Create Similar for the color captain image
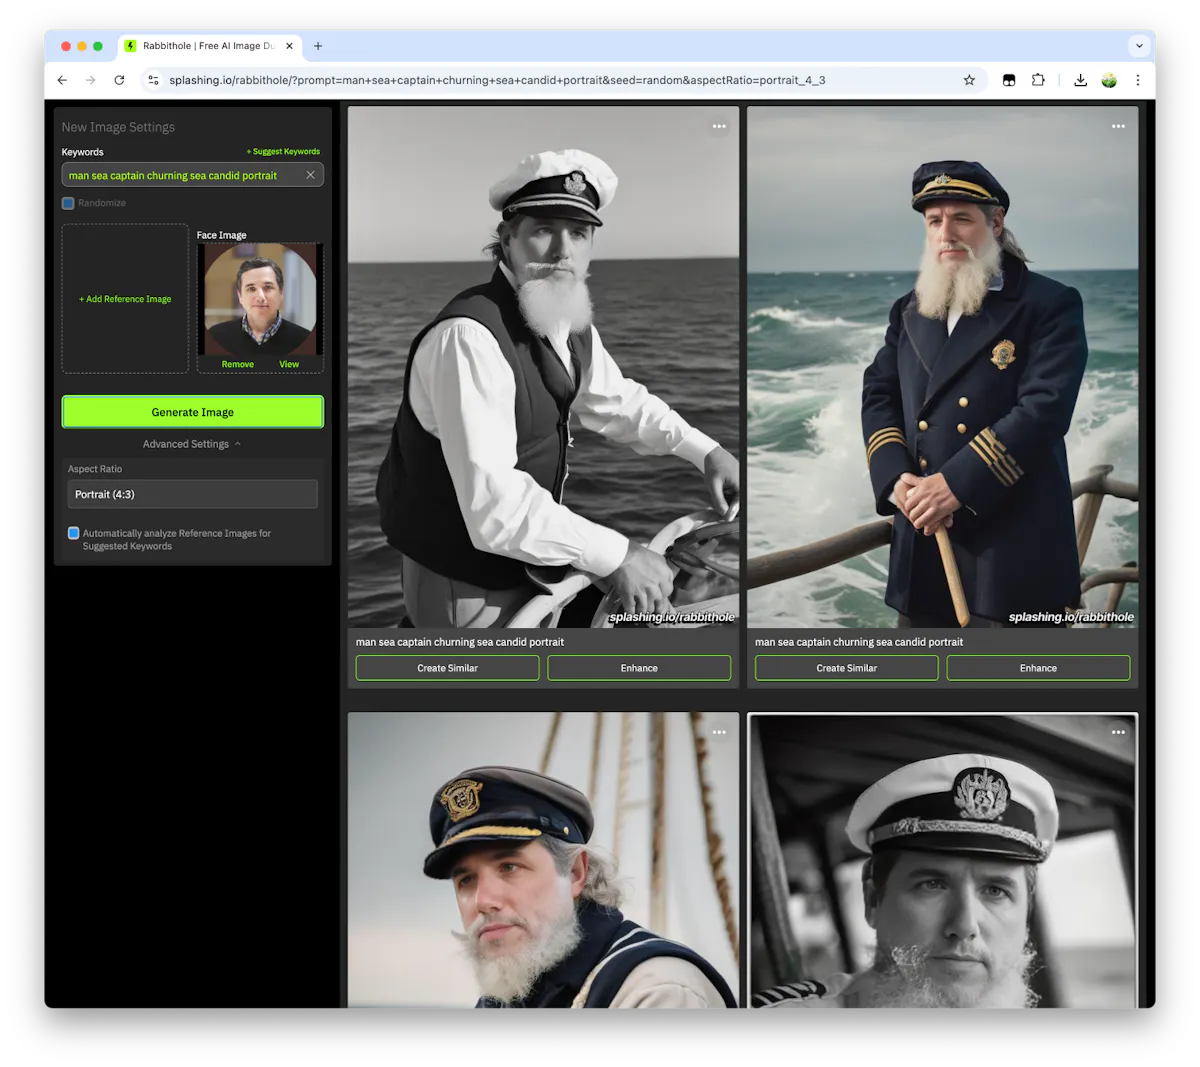Screen dimensions: 1200x1067 click(846, 668)
